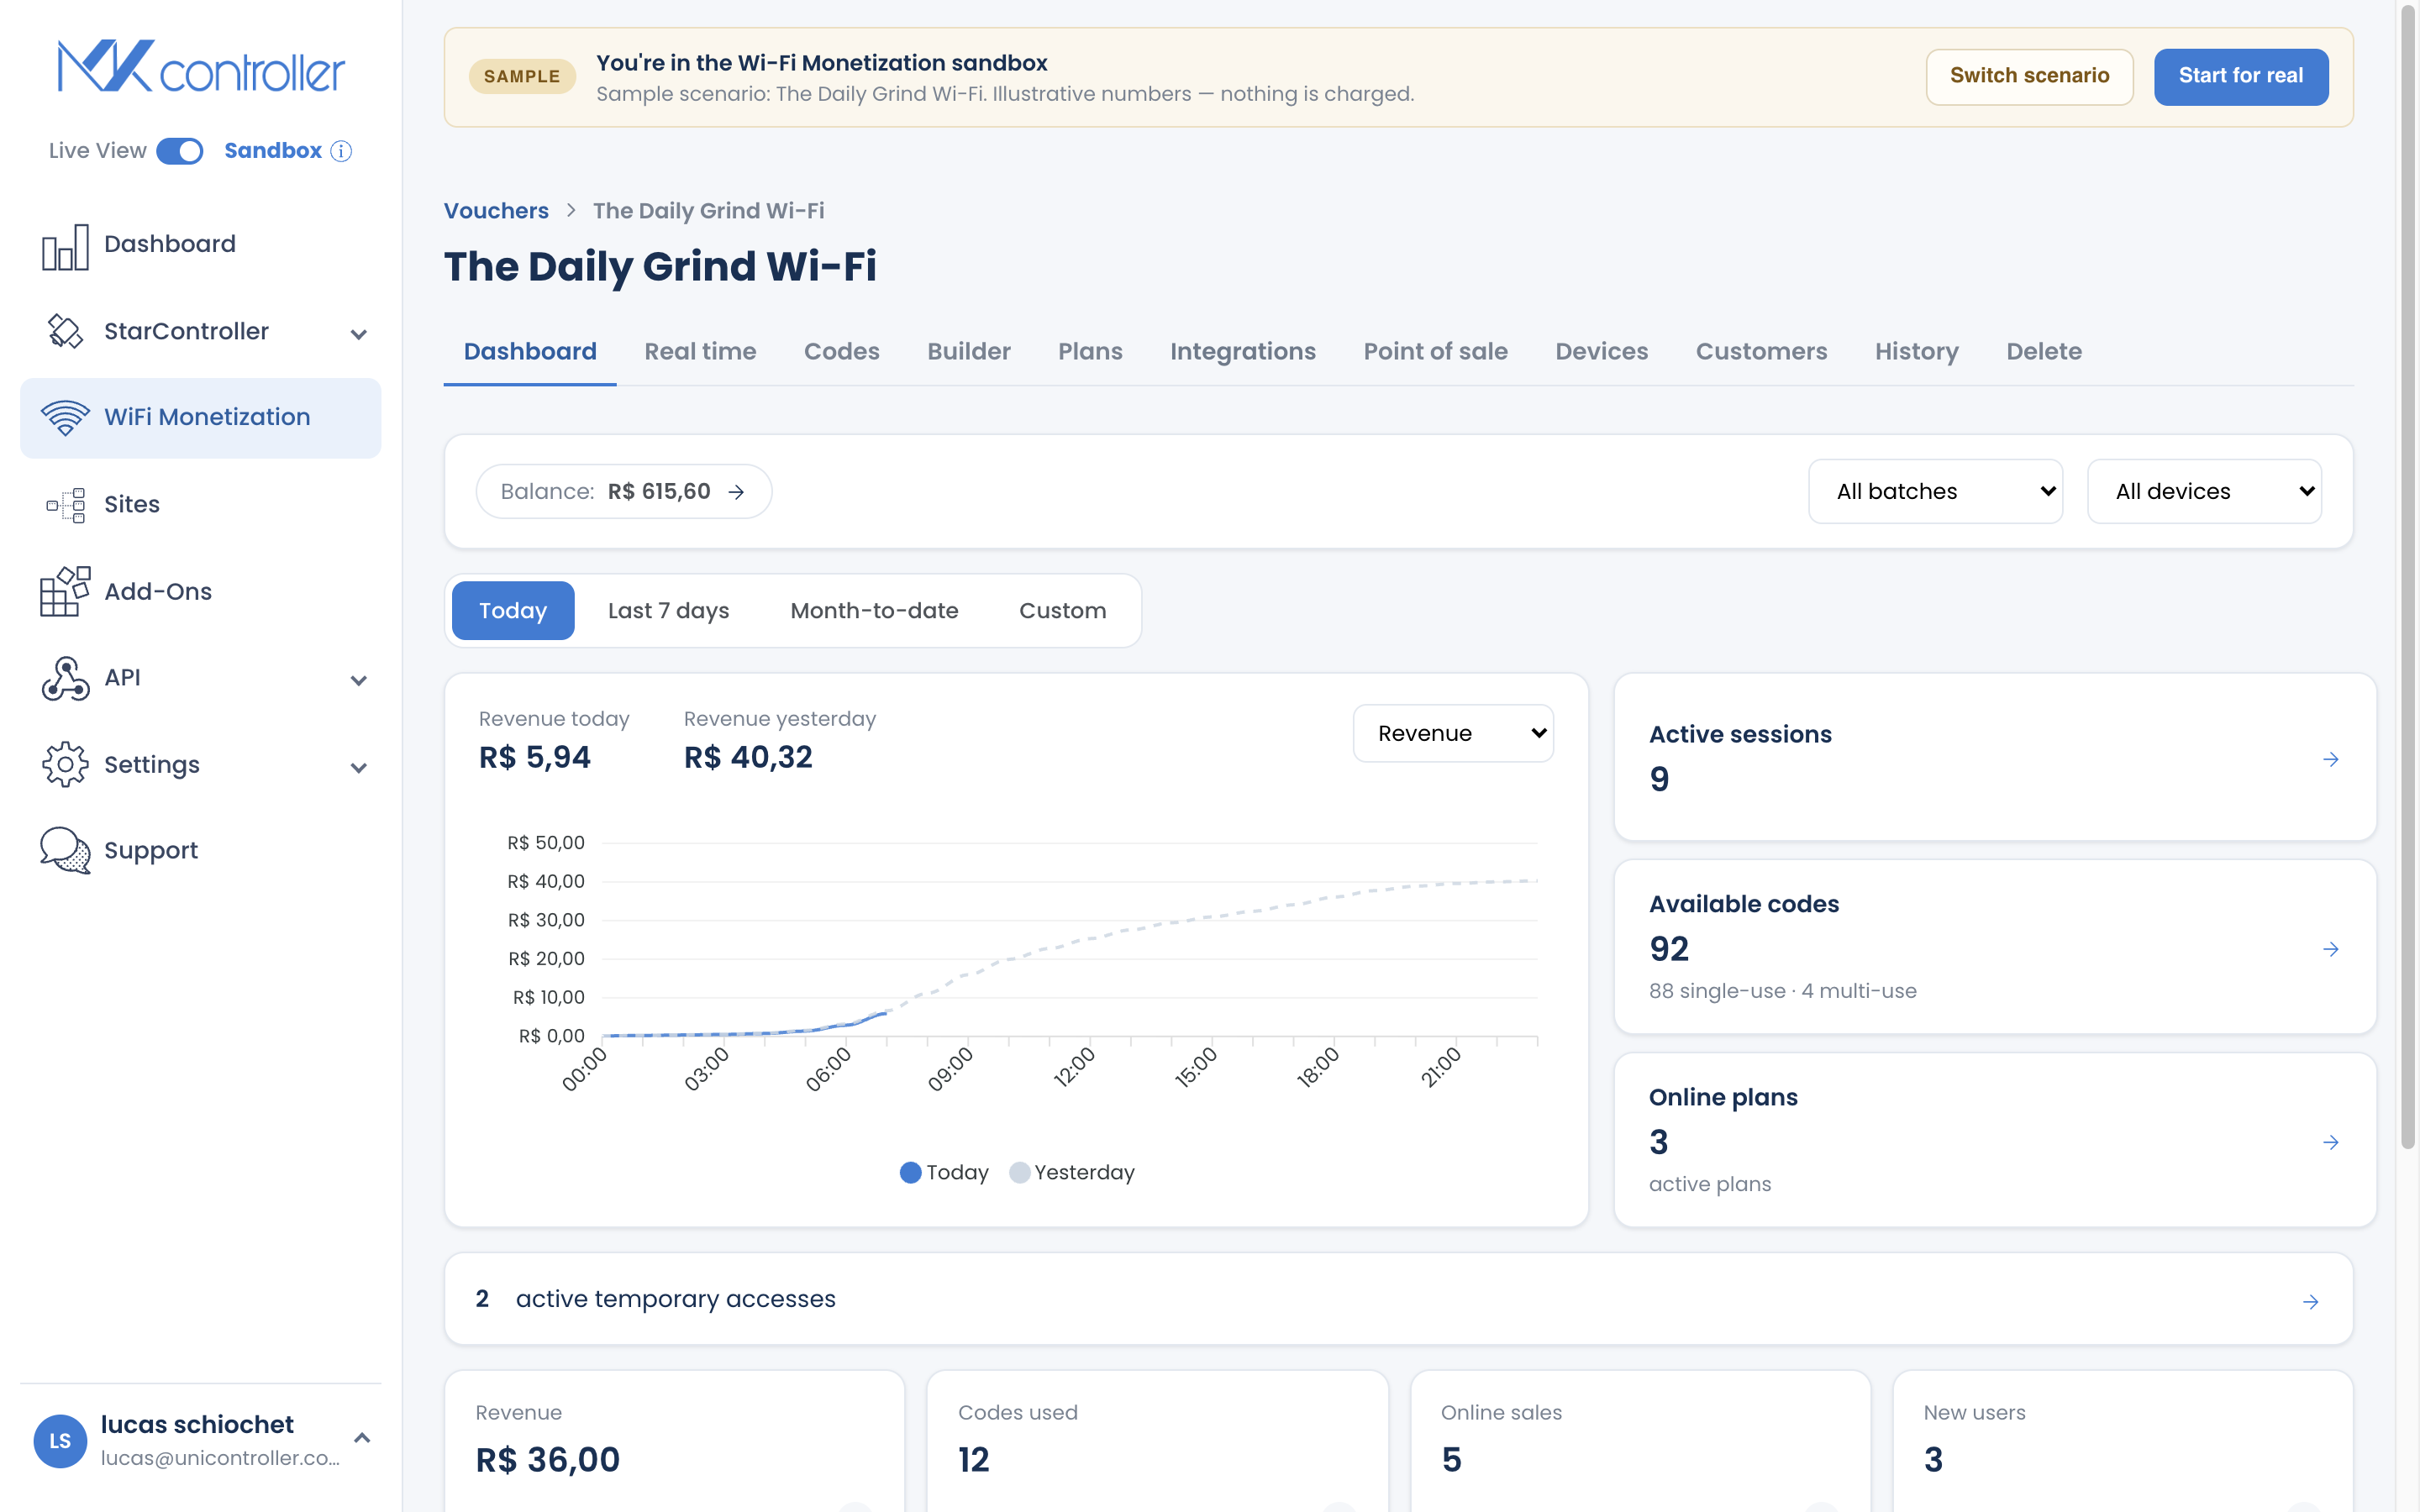
Task: Click the StarController satellite icon
Action: 65,331
